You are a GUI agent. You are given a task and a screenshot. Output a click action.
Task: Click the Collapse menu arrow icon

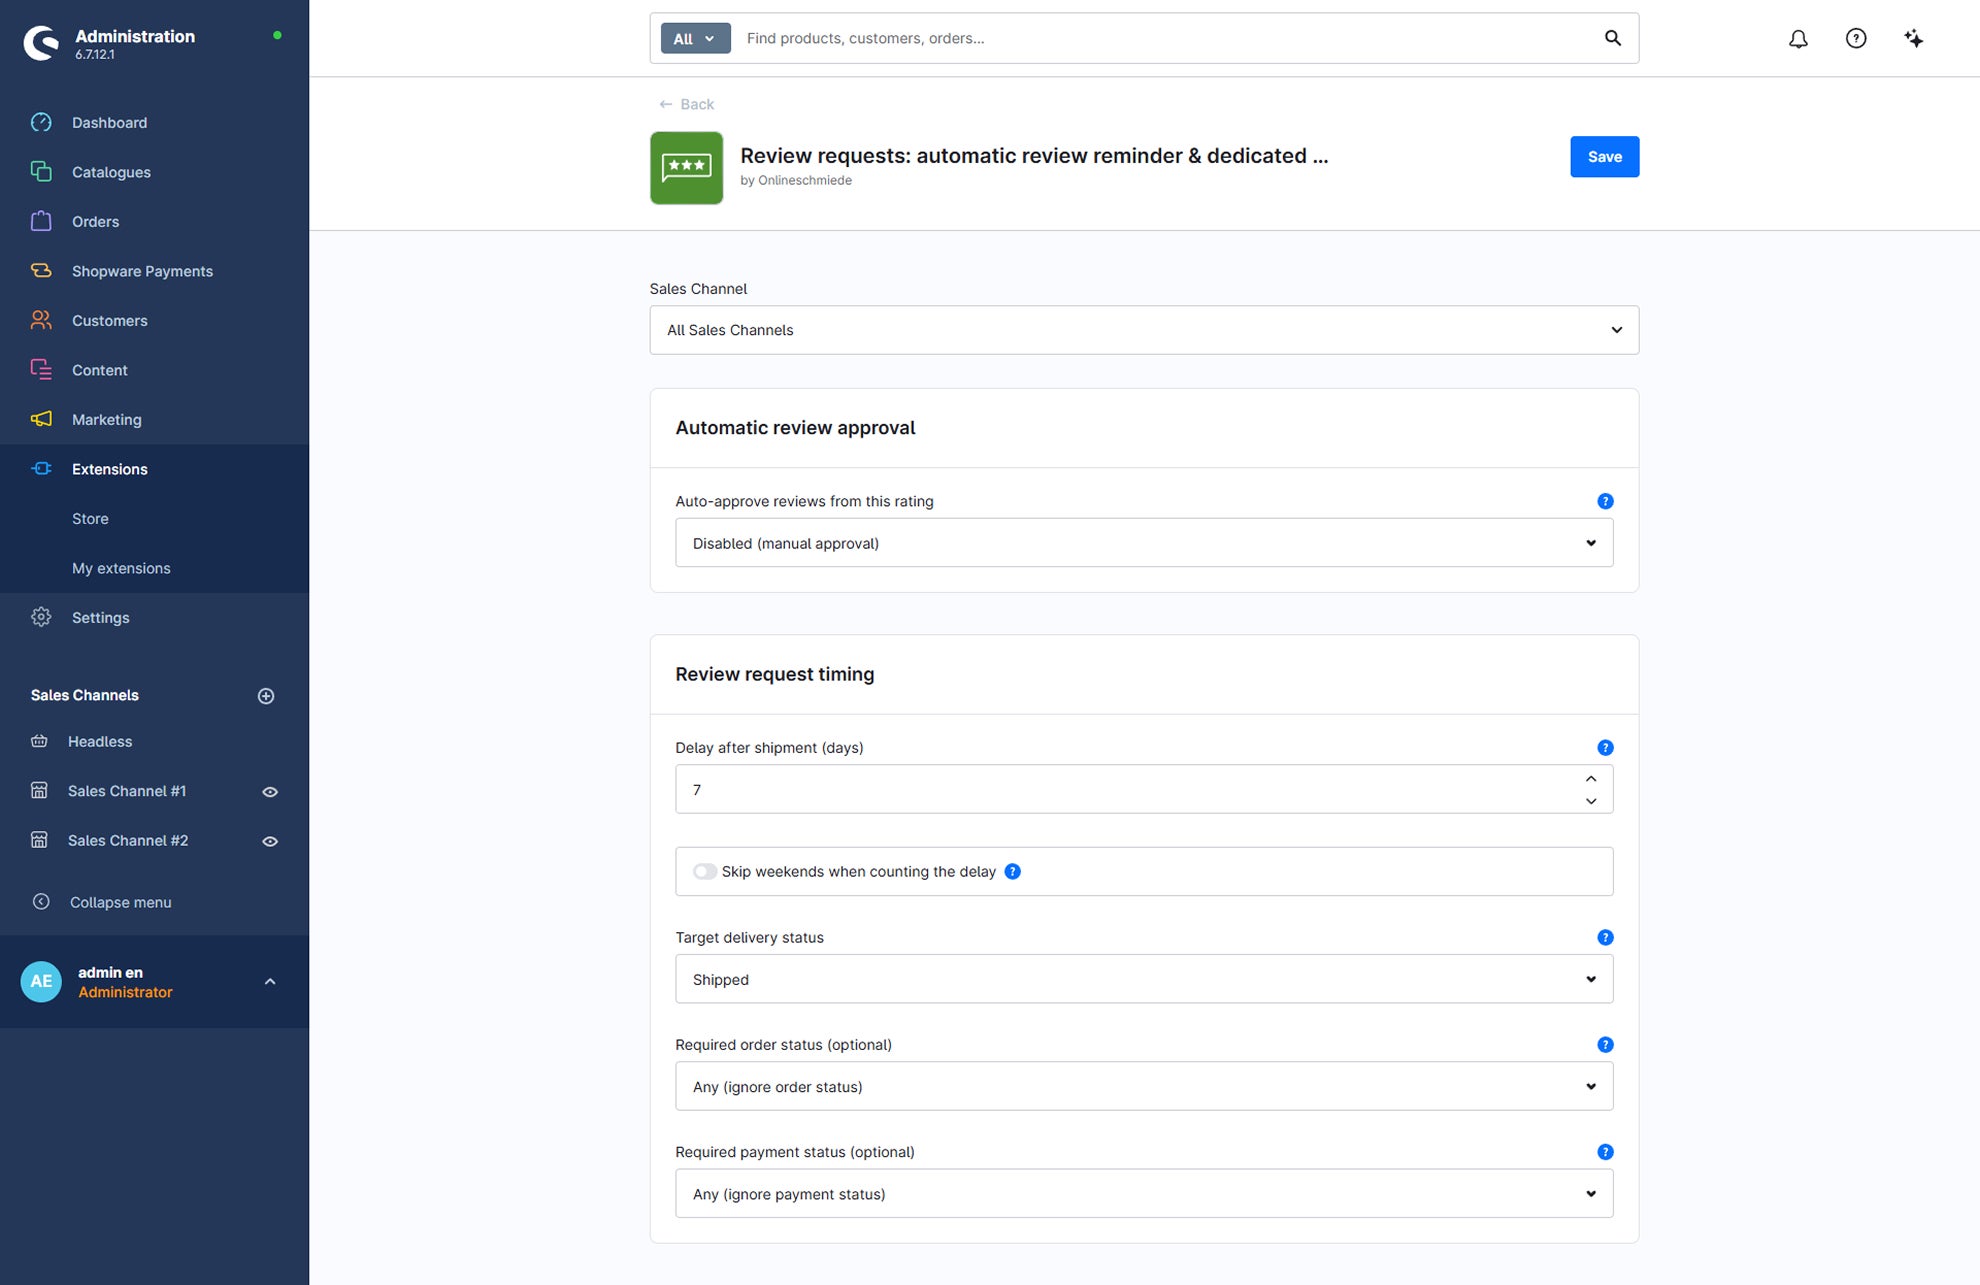41,902
